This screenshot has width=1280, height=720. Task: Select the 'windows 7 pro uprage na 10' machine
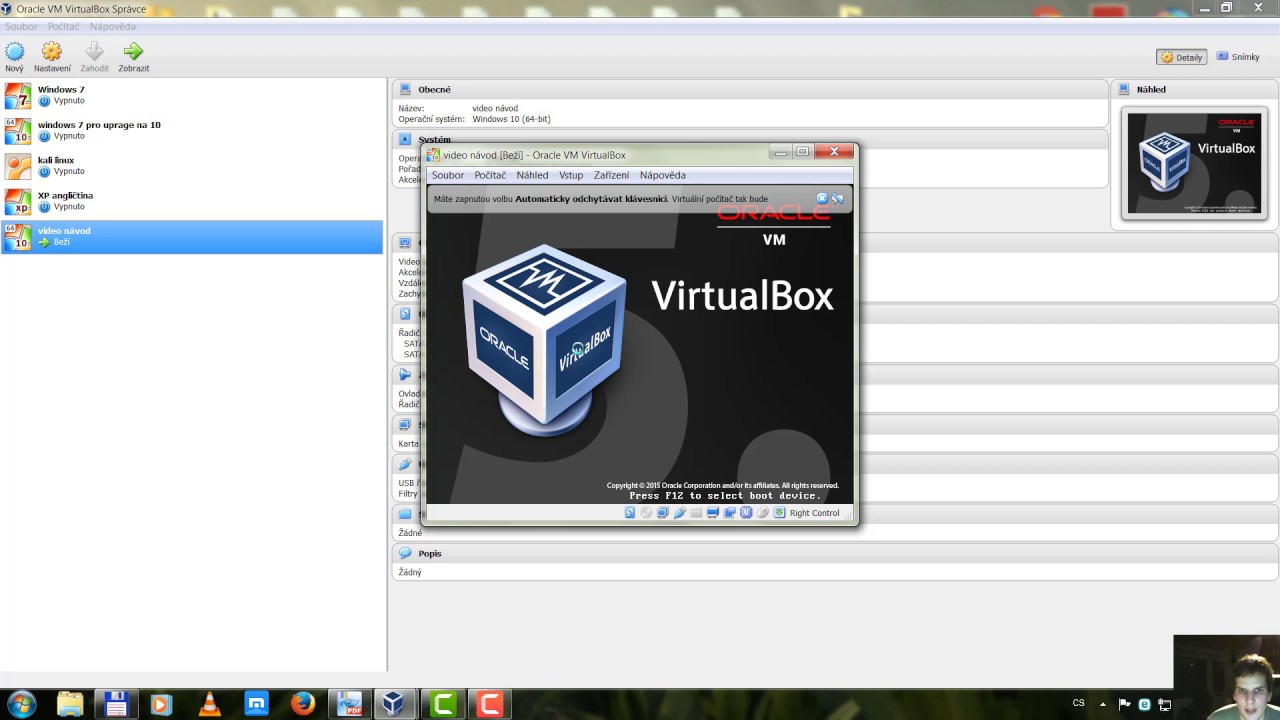(x=192, y=131)
